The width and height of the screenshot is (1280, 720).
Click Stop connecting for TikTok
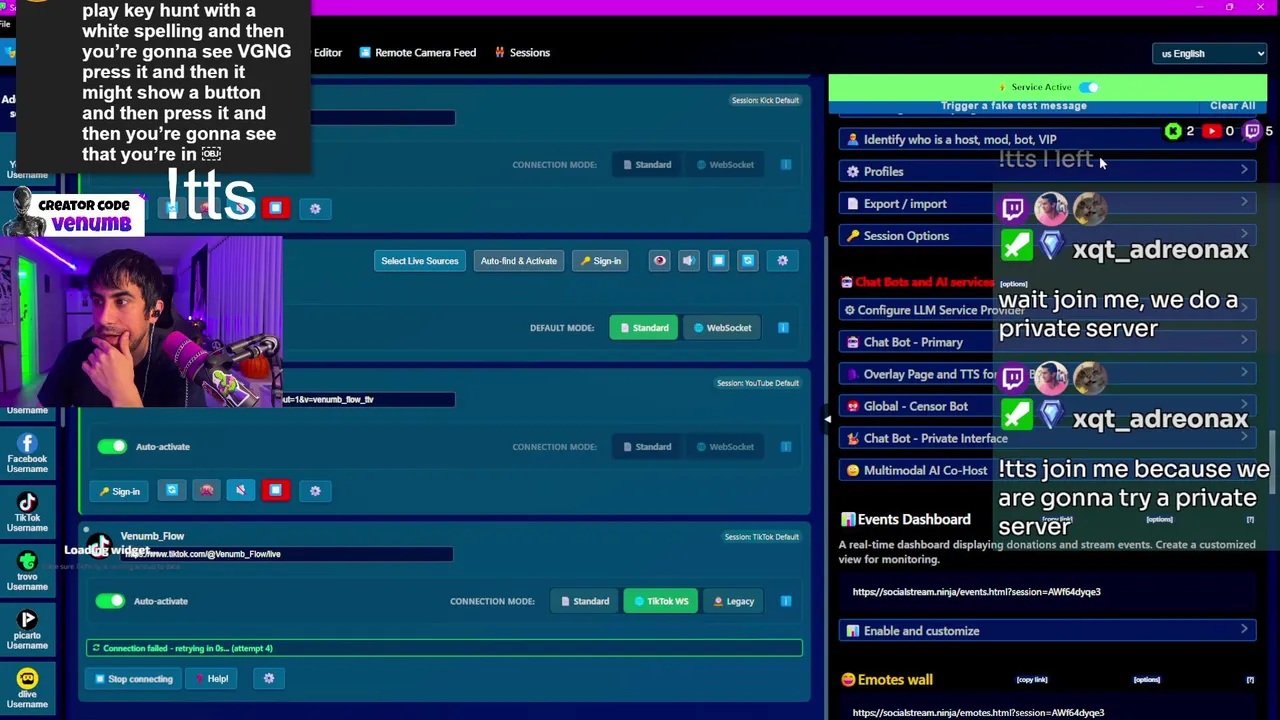click(133, 679)
